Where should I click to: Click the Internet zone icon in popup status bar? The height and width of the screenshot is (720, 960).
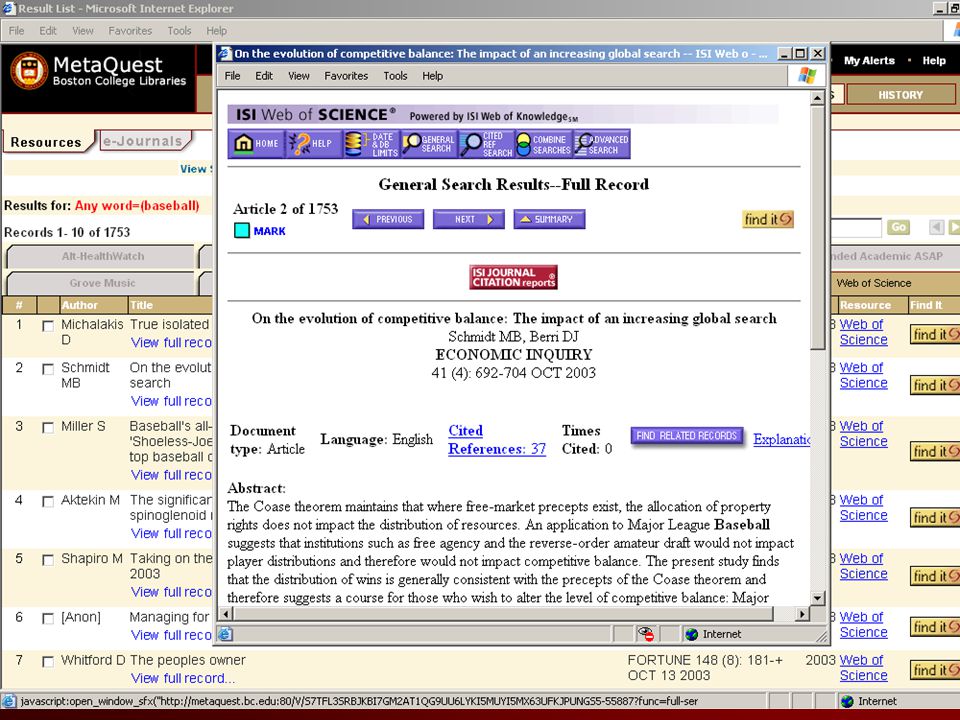coord(692,634)
